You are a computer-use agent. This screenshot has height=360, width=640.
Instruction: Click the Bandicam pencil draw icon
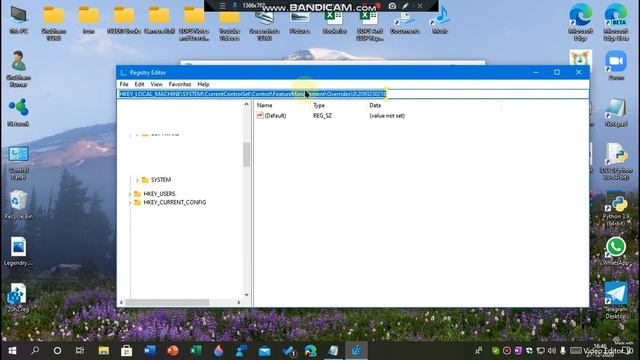[405, 6]
